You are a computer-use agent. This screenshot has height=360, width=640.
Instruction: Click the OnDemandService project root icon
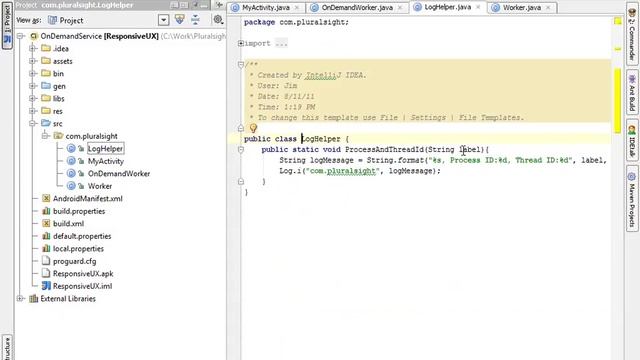(34, 36)
